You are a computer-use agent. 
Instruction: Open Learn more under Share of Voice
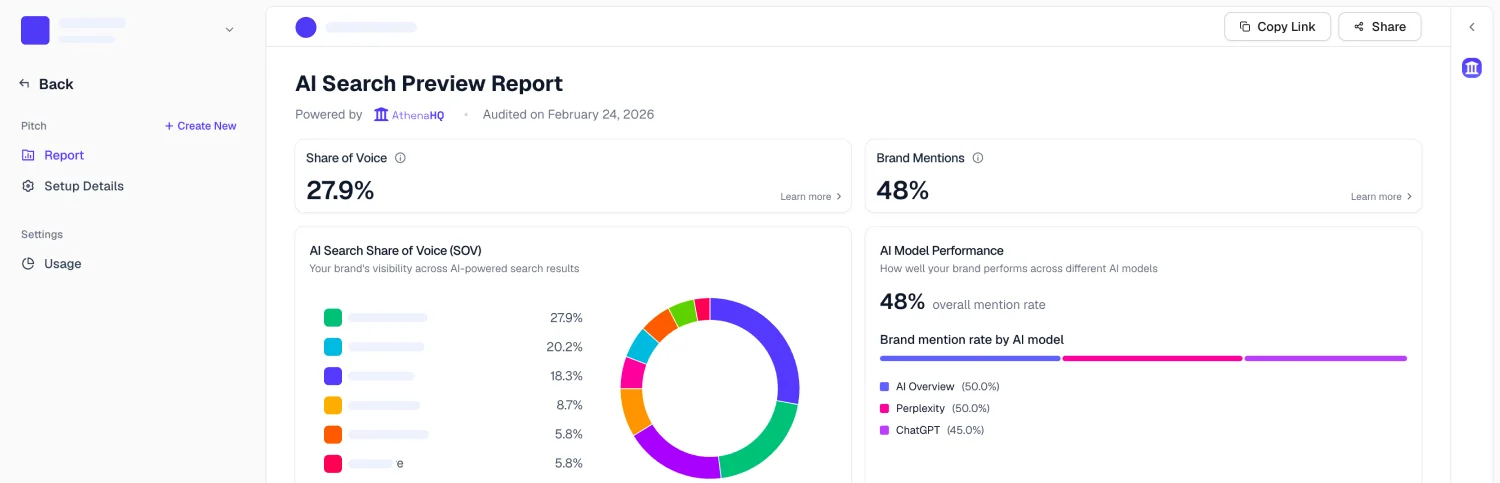click(811, 197)
